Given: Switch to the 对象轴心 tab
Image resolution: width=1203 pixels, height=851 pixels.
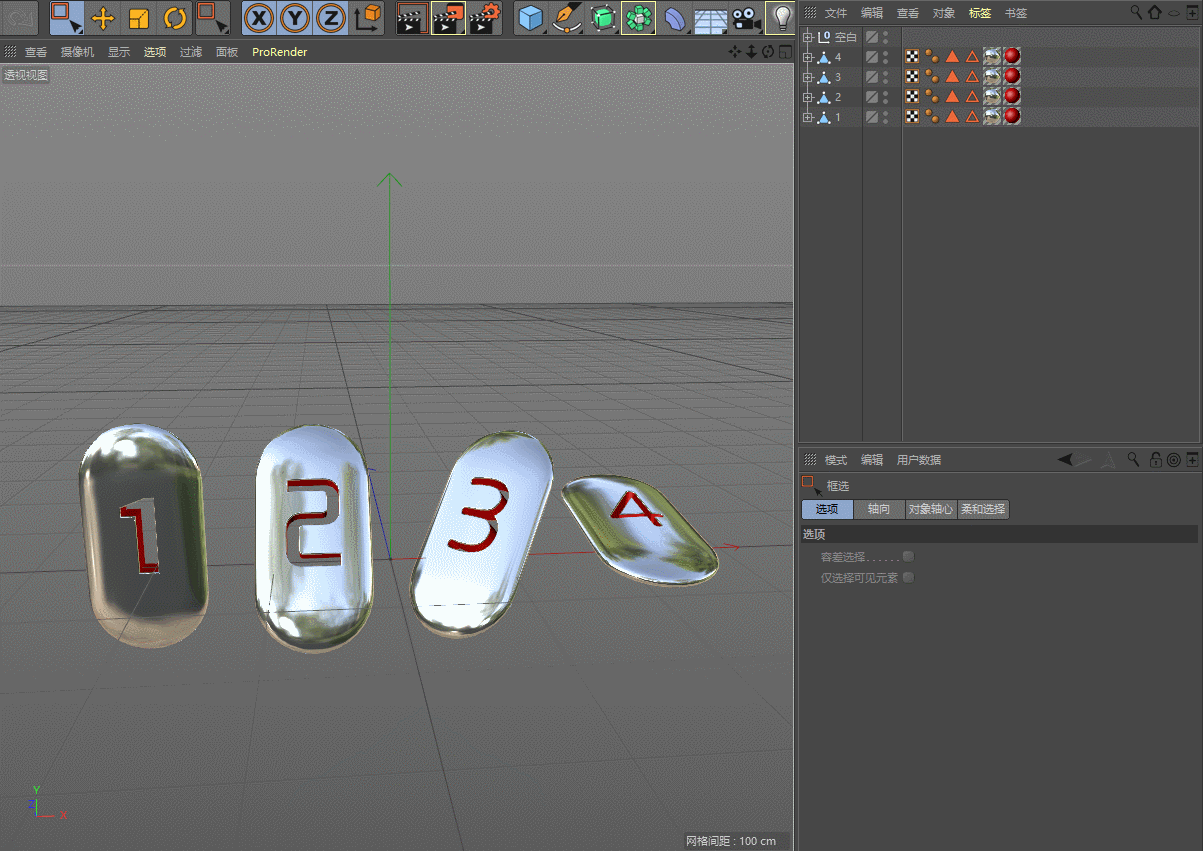Looking at the screenshot, I should point(930,509).
